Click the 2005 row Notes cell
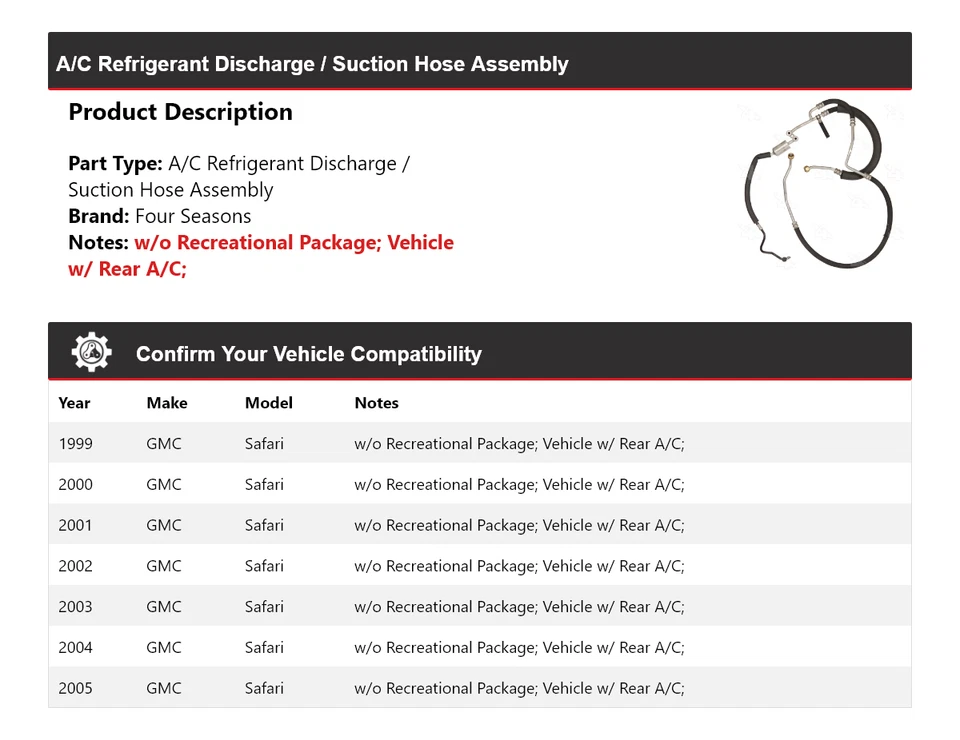 (x=519, y=689)
